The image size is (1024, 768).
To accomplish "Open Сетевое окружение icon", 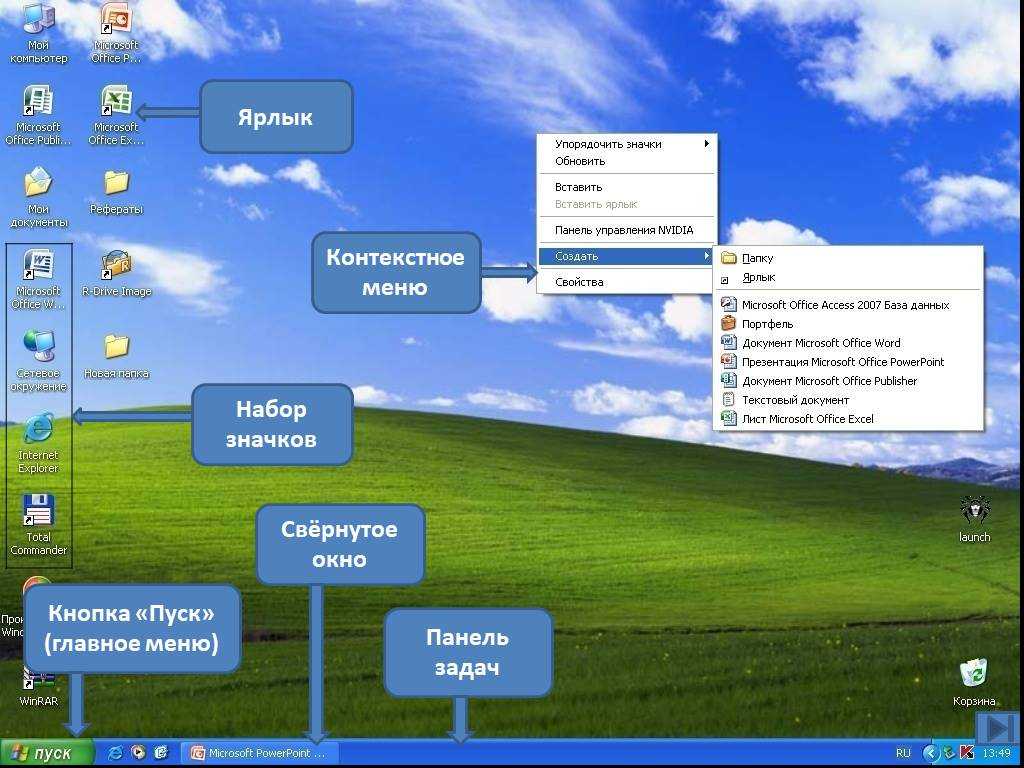I will (x=39, y=360).
